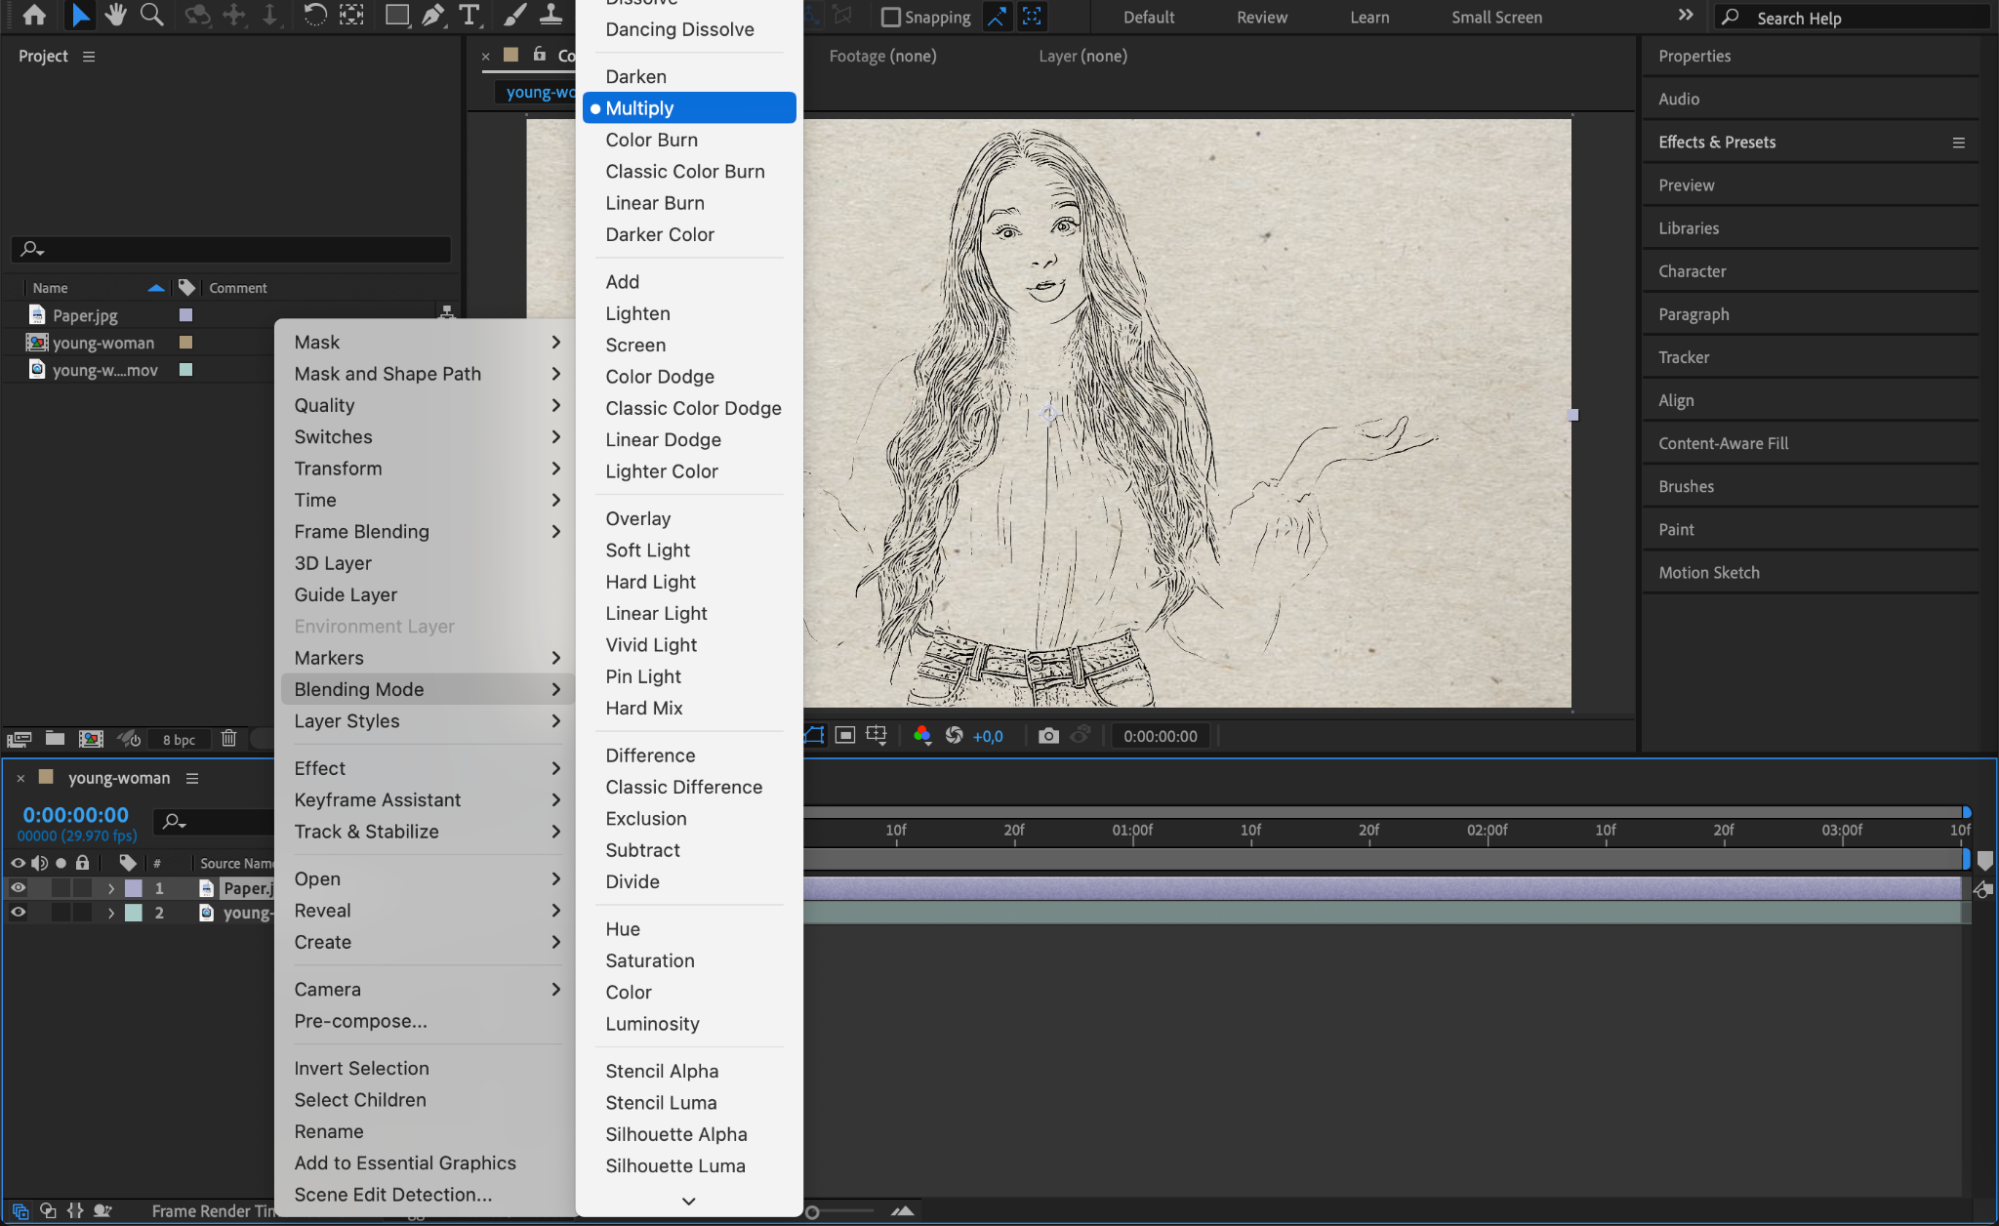Delete selected project item with trash icon
The height and width of the screenshot is (1226, 1999).
click(229, 739)
